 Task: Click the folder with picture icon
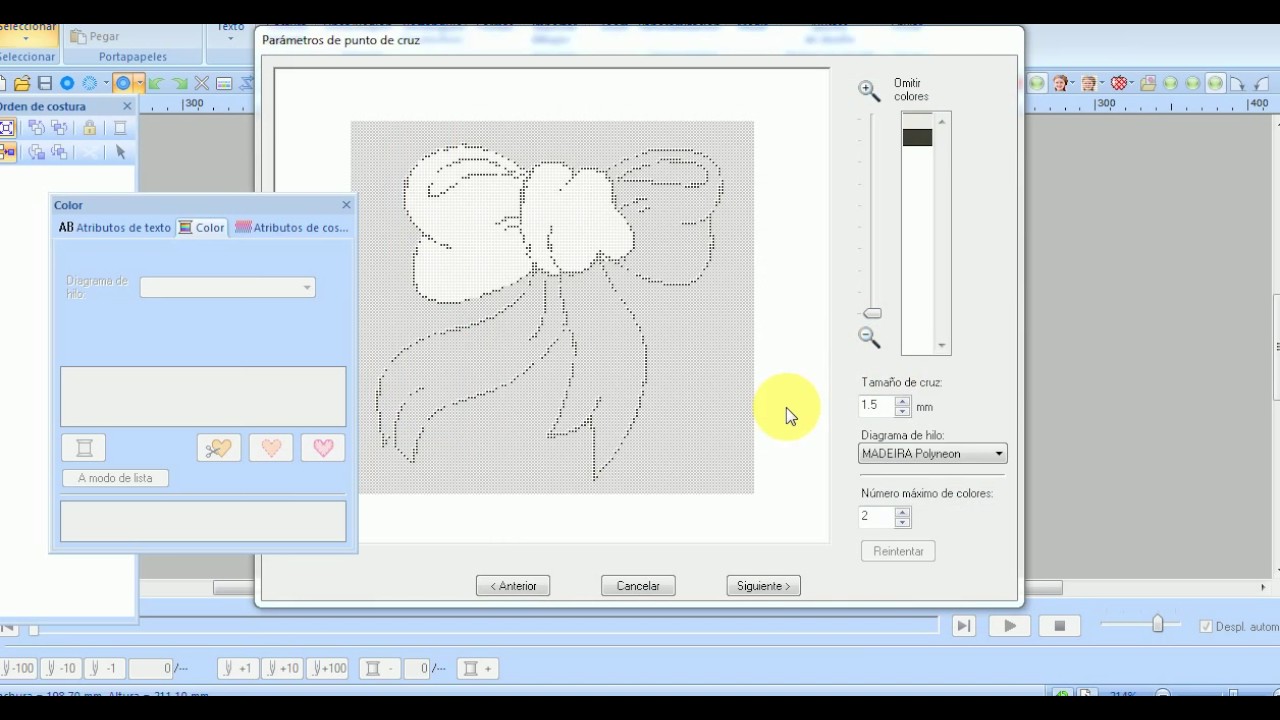[1148, 84]
